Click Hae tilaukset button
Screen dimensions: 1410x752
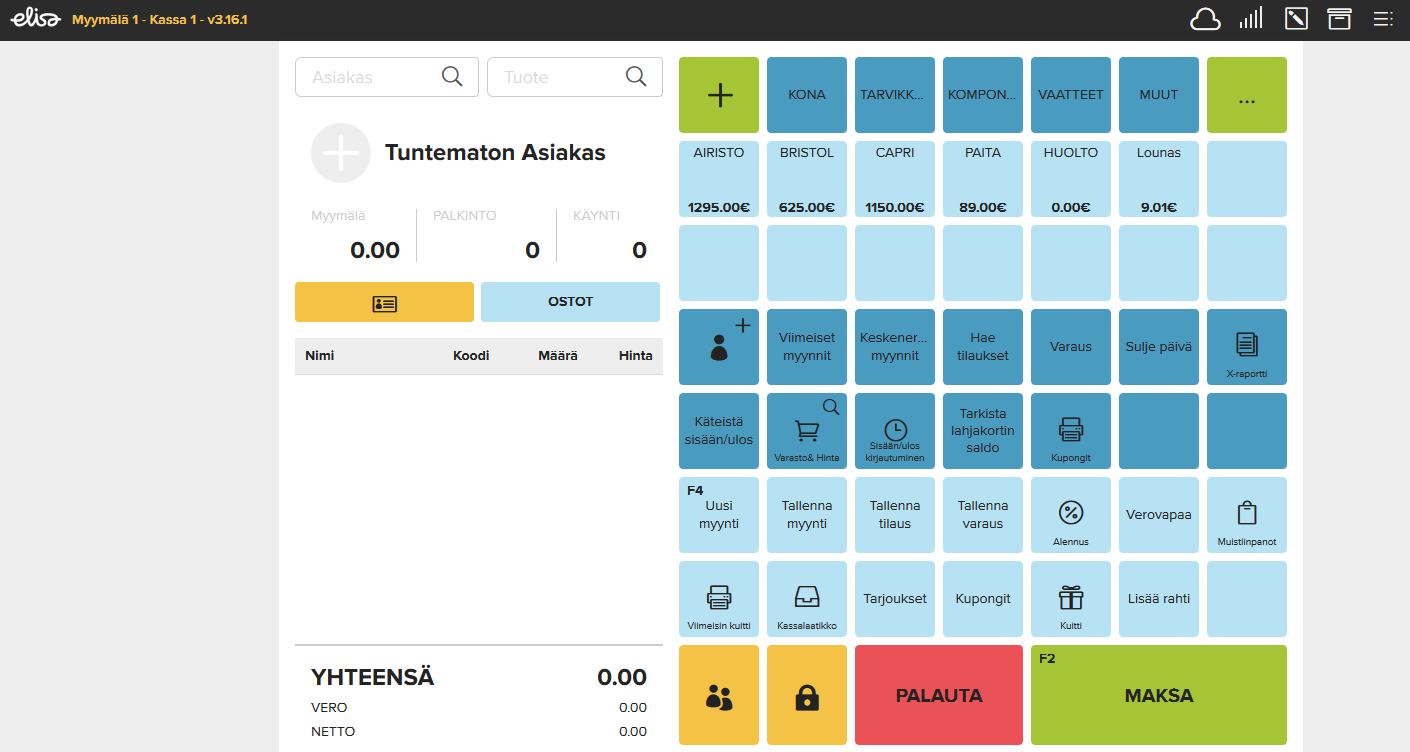983,347
